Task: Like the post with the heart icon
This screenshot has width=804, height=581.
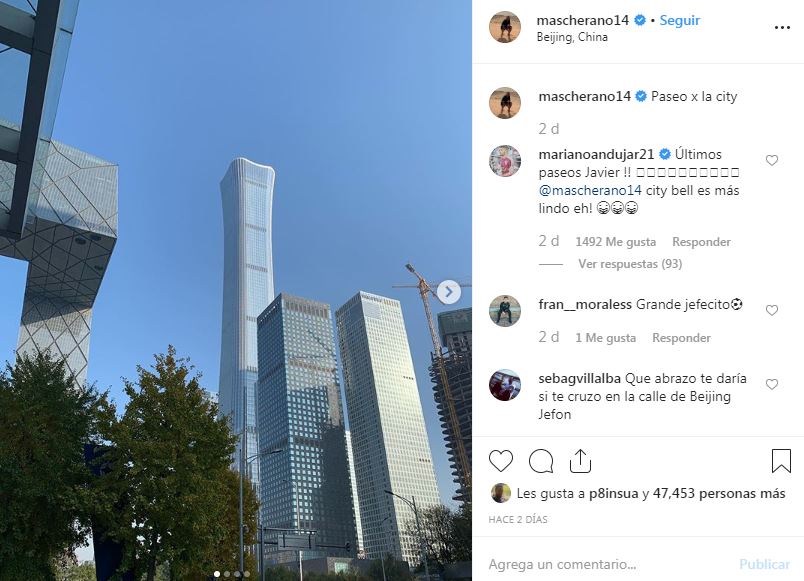Action: coord(500,460)
